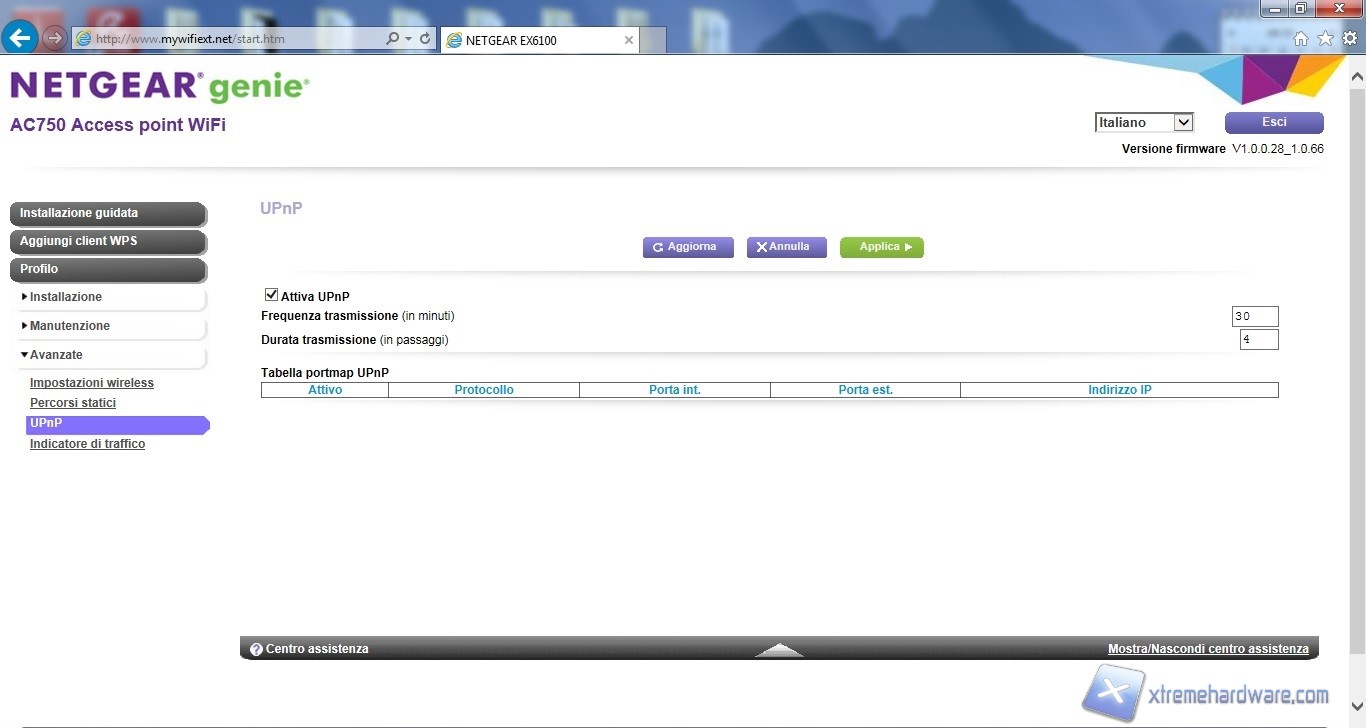Open the browser Tools gear icon

coord(1349,39)
